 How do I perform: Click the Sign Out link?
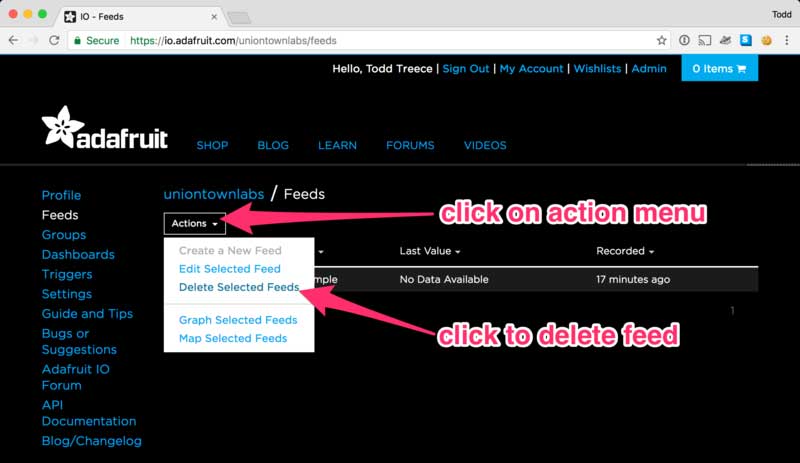[466, 69]
